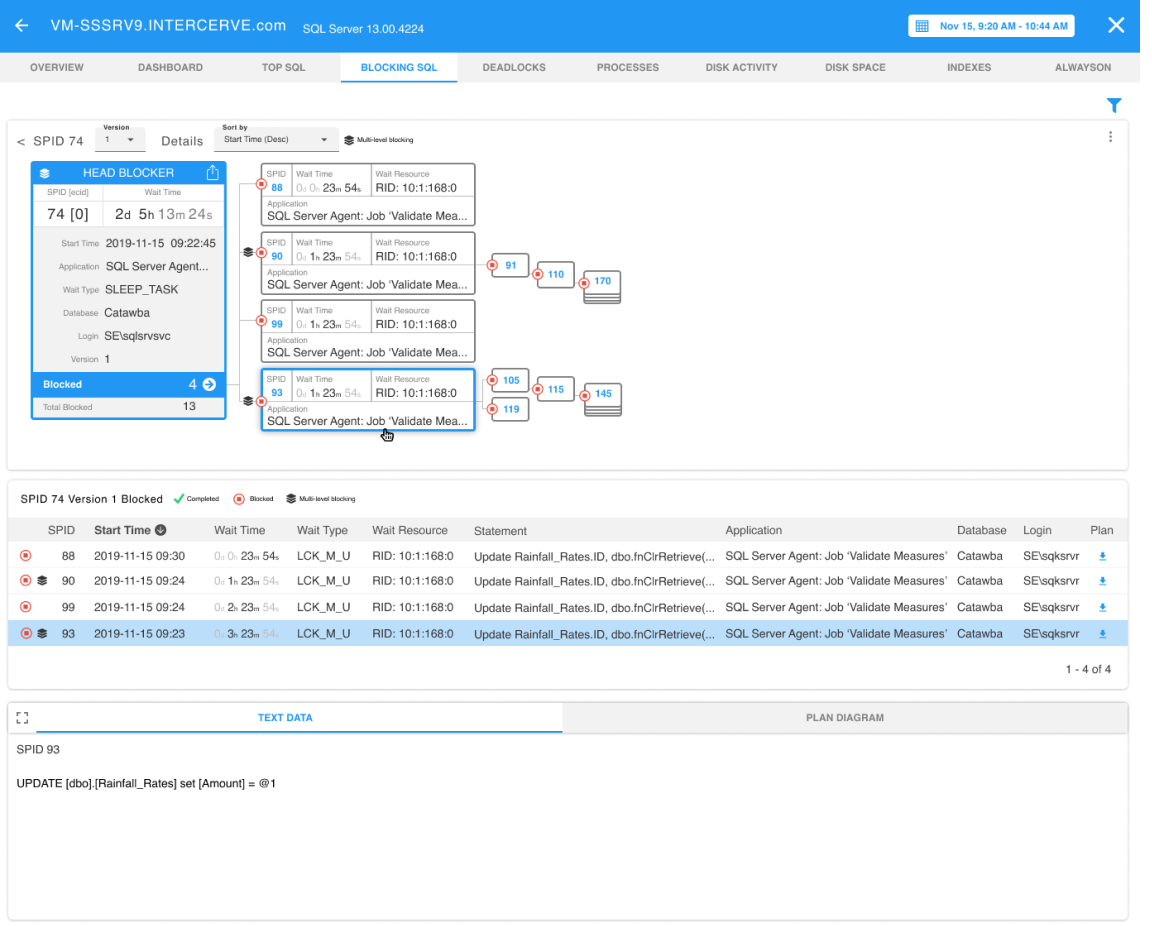
Task: Switch to the Plan Diagram tab
Action: (x=844, y=717)
